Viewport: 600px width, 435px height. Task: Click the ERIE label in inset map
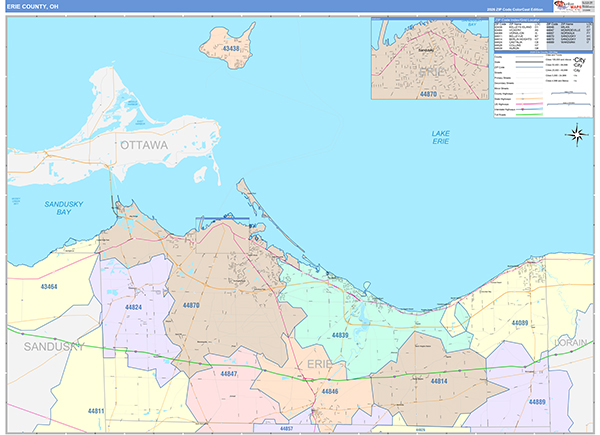coord(432,72)
